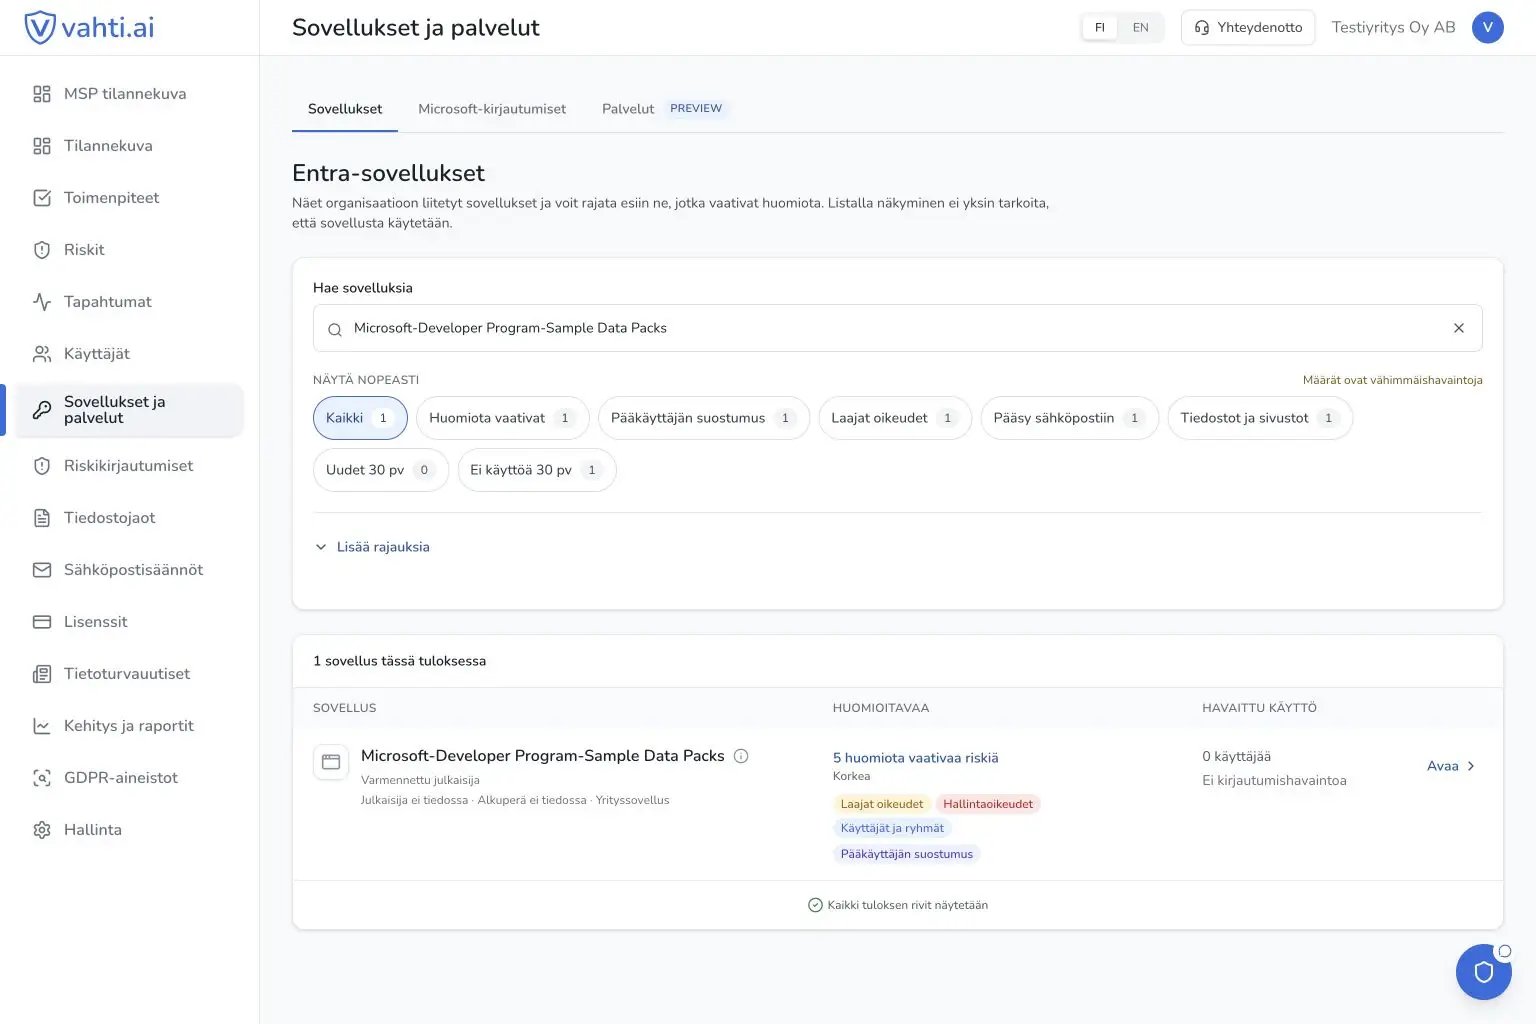Click the '0 käyttäjää' usage value

(x=1237, y=757)
